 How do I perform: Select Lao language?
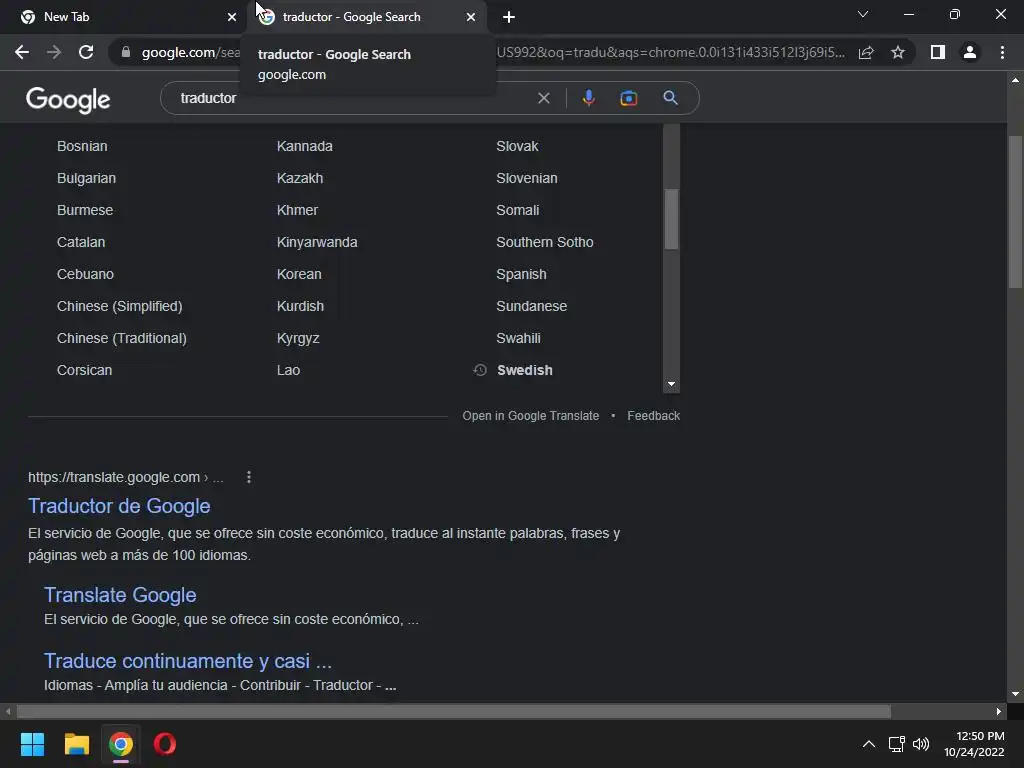(x=289, y=370)
